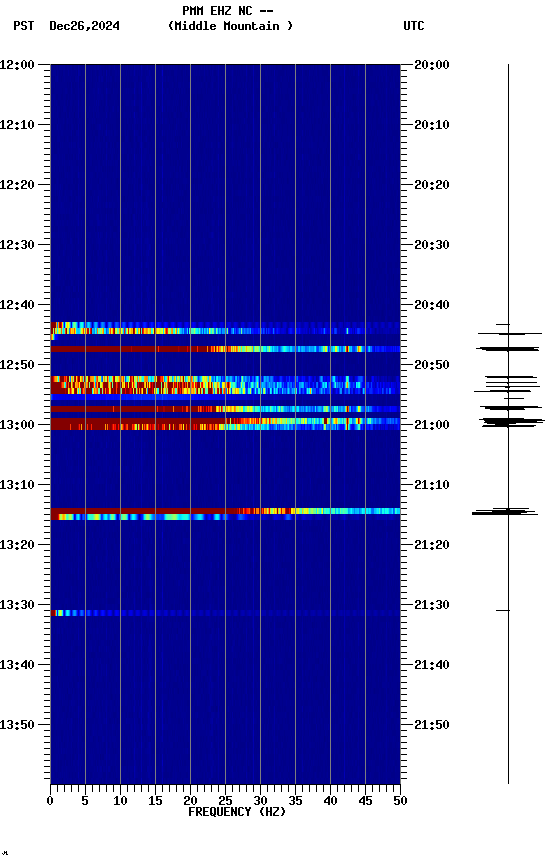Screen dimensions: 552x864
Task: Click the UTC timezone label
Action: (414, 26)
